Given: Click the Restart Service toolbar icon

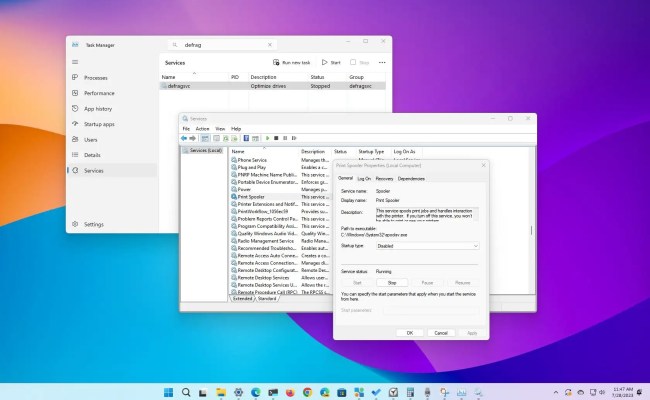Looking at the screenshot, I should coord(294,138).
